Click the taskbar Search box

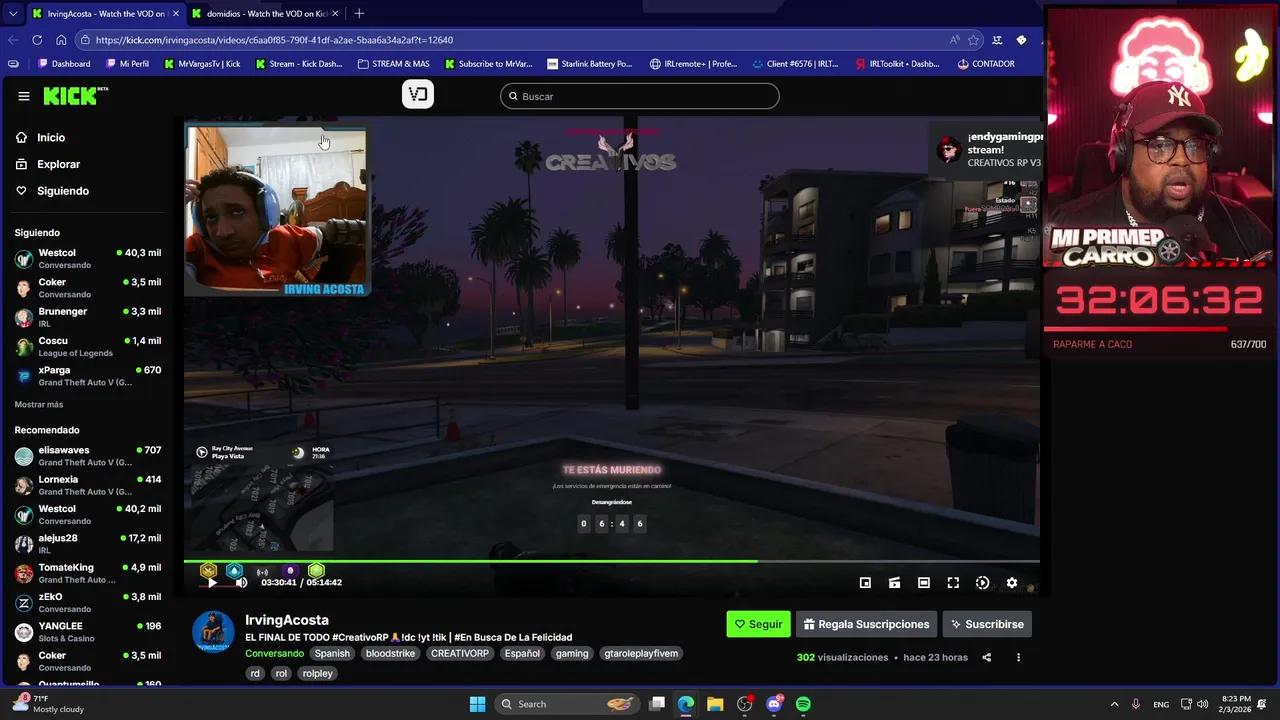(566, 704)
